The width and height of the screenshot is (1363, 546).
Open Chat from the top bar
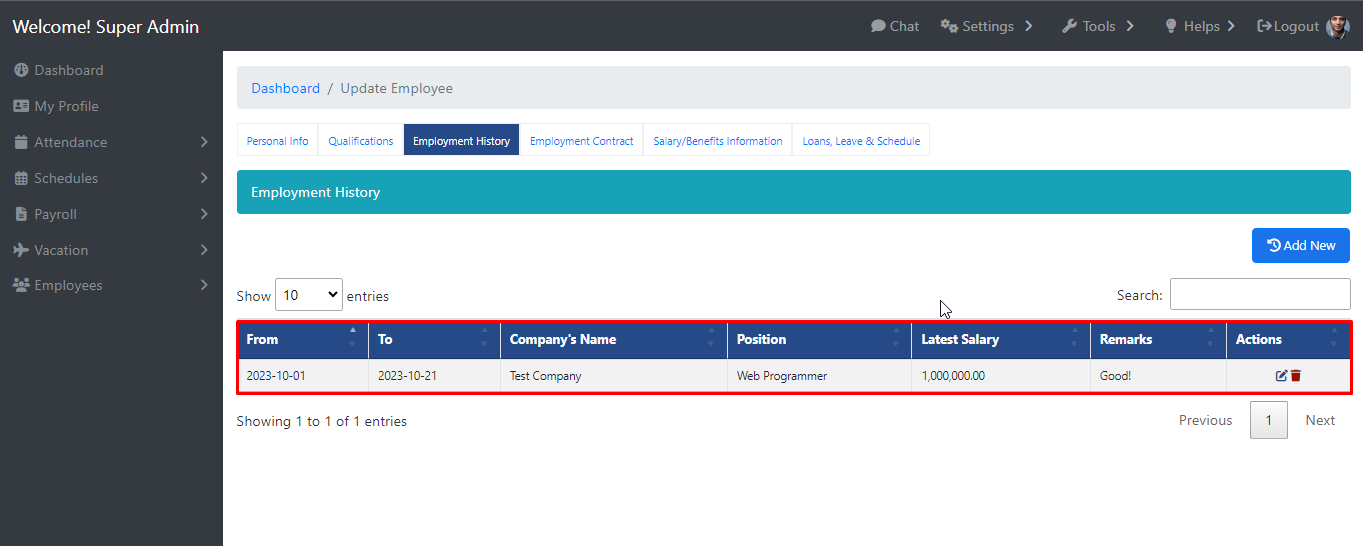(895, 26)
